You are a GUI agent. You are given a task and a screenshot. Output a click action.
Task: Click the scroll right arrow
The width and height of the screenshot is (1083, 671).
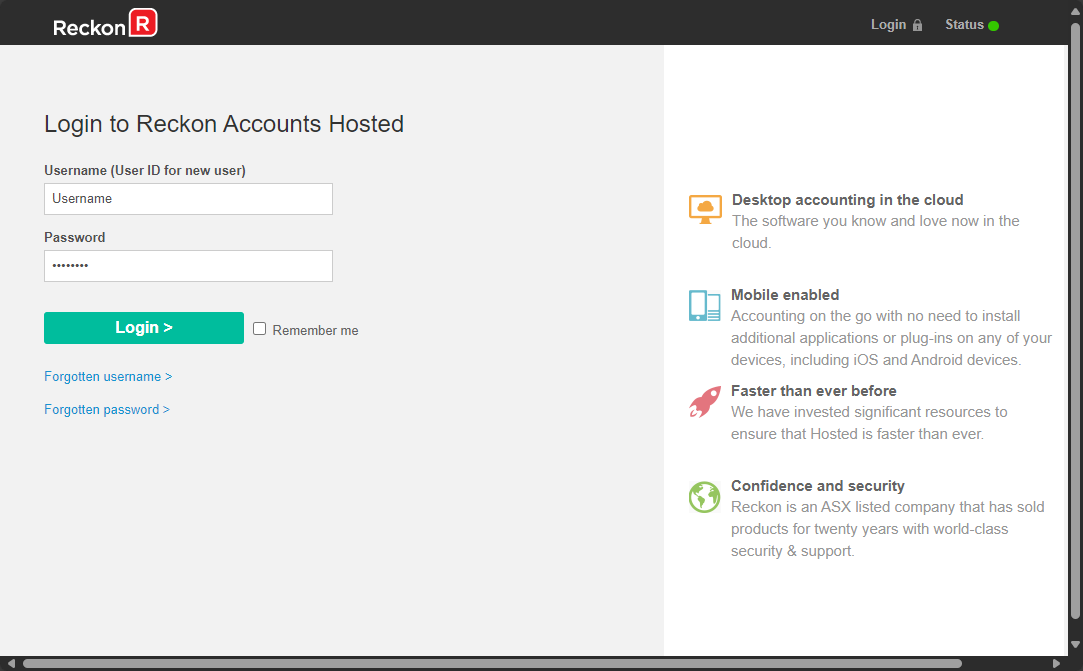[x=1056, y=663]
